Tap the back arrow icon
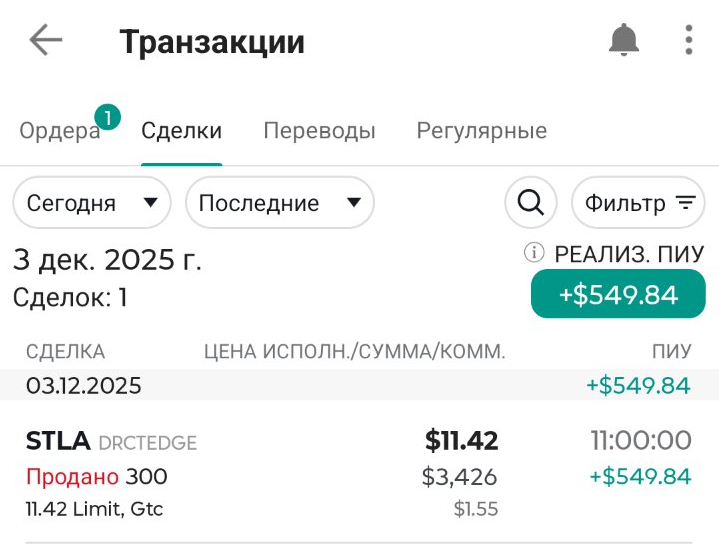This screenshot has width=719, height=545. tap(46, 41)
